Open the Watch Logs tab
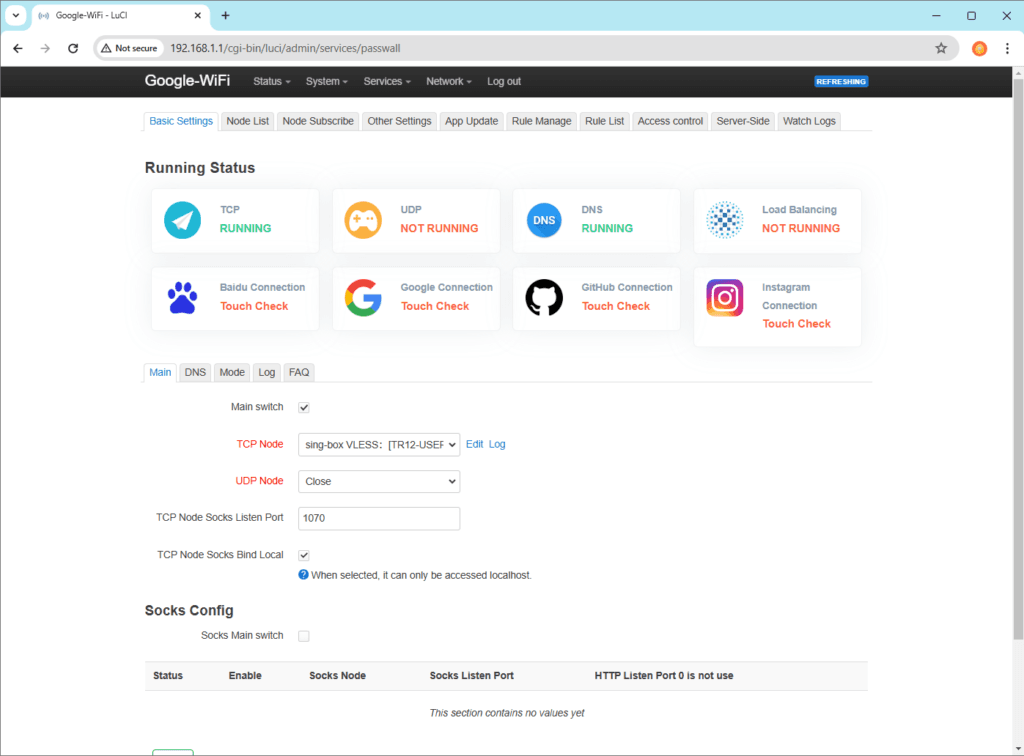Image resolution: width=1024 pixels, height=756 pixels. (809, 121)
